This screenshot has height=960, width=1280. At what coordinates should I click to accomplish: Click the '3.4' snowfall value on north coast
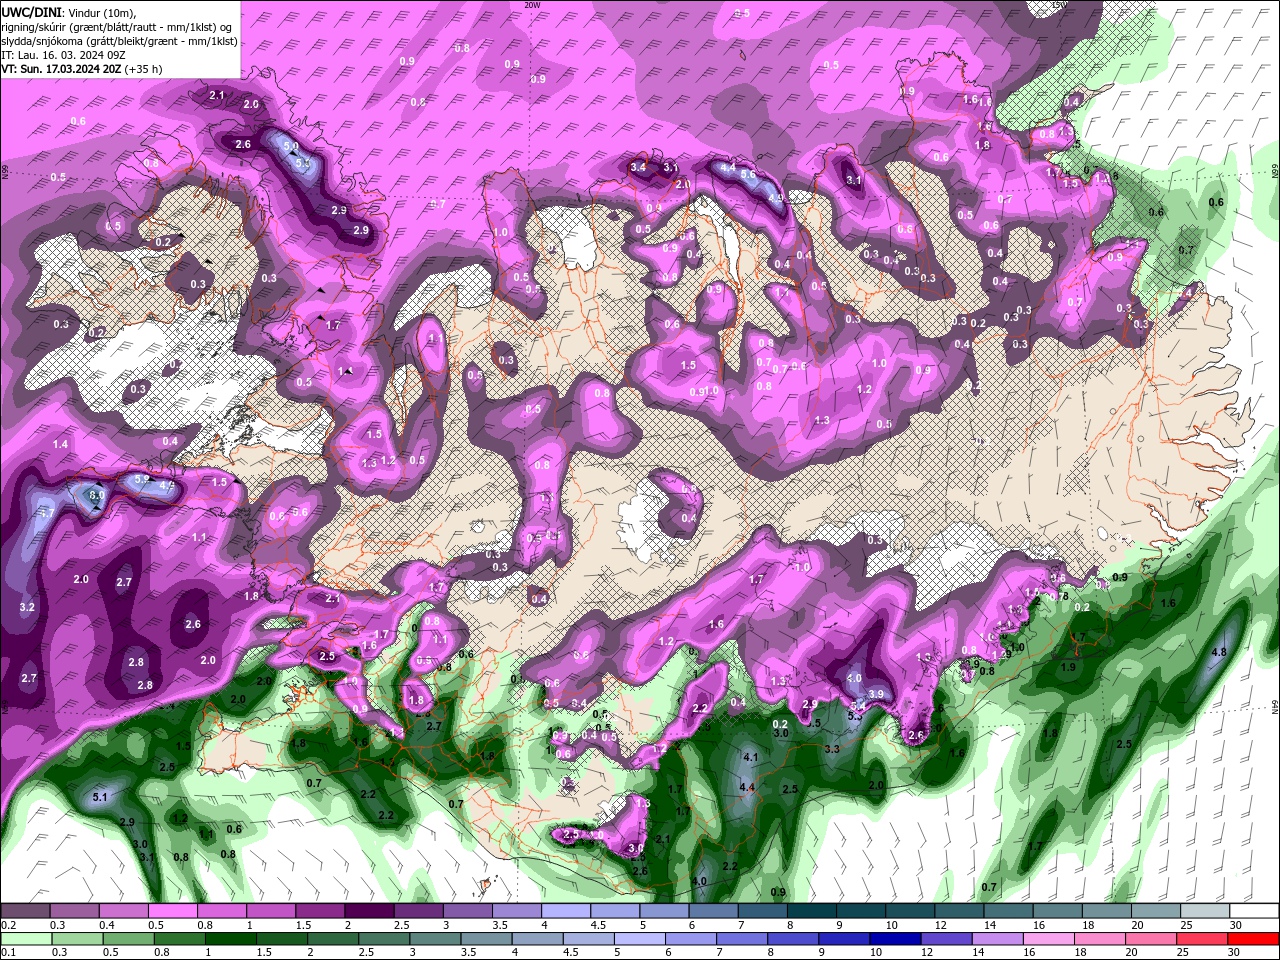pyautogui.click(x=638, y=167)
